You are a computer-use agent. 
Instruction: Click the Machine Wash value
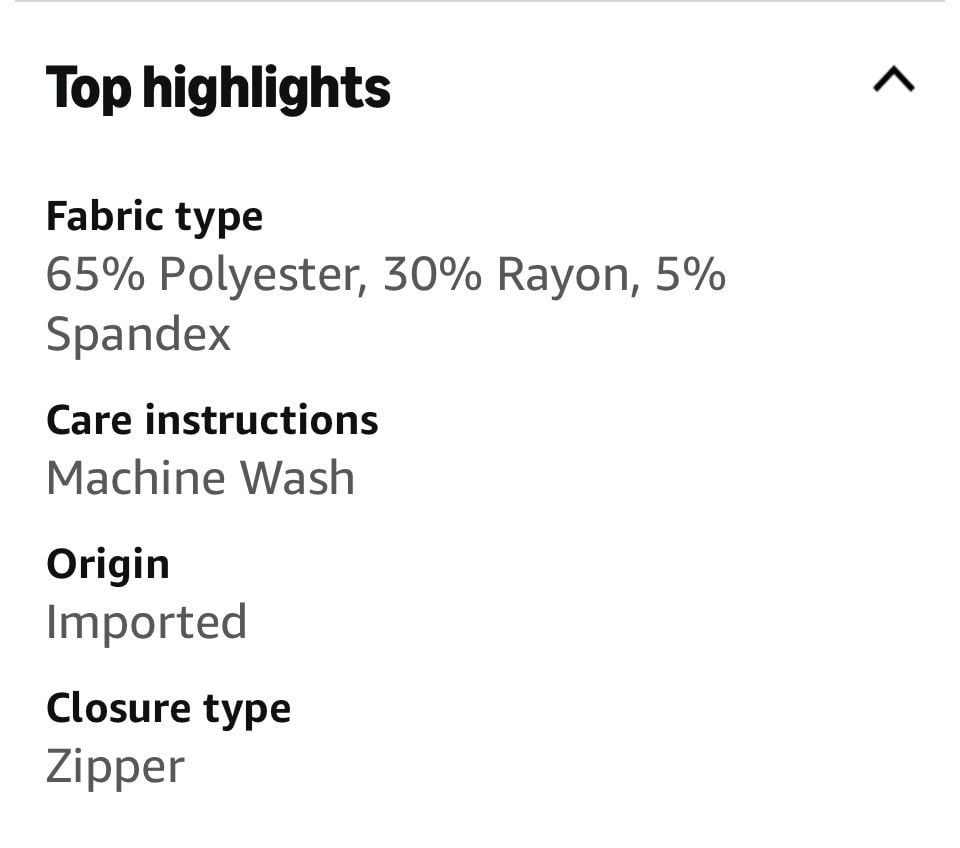pos(201,478)
